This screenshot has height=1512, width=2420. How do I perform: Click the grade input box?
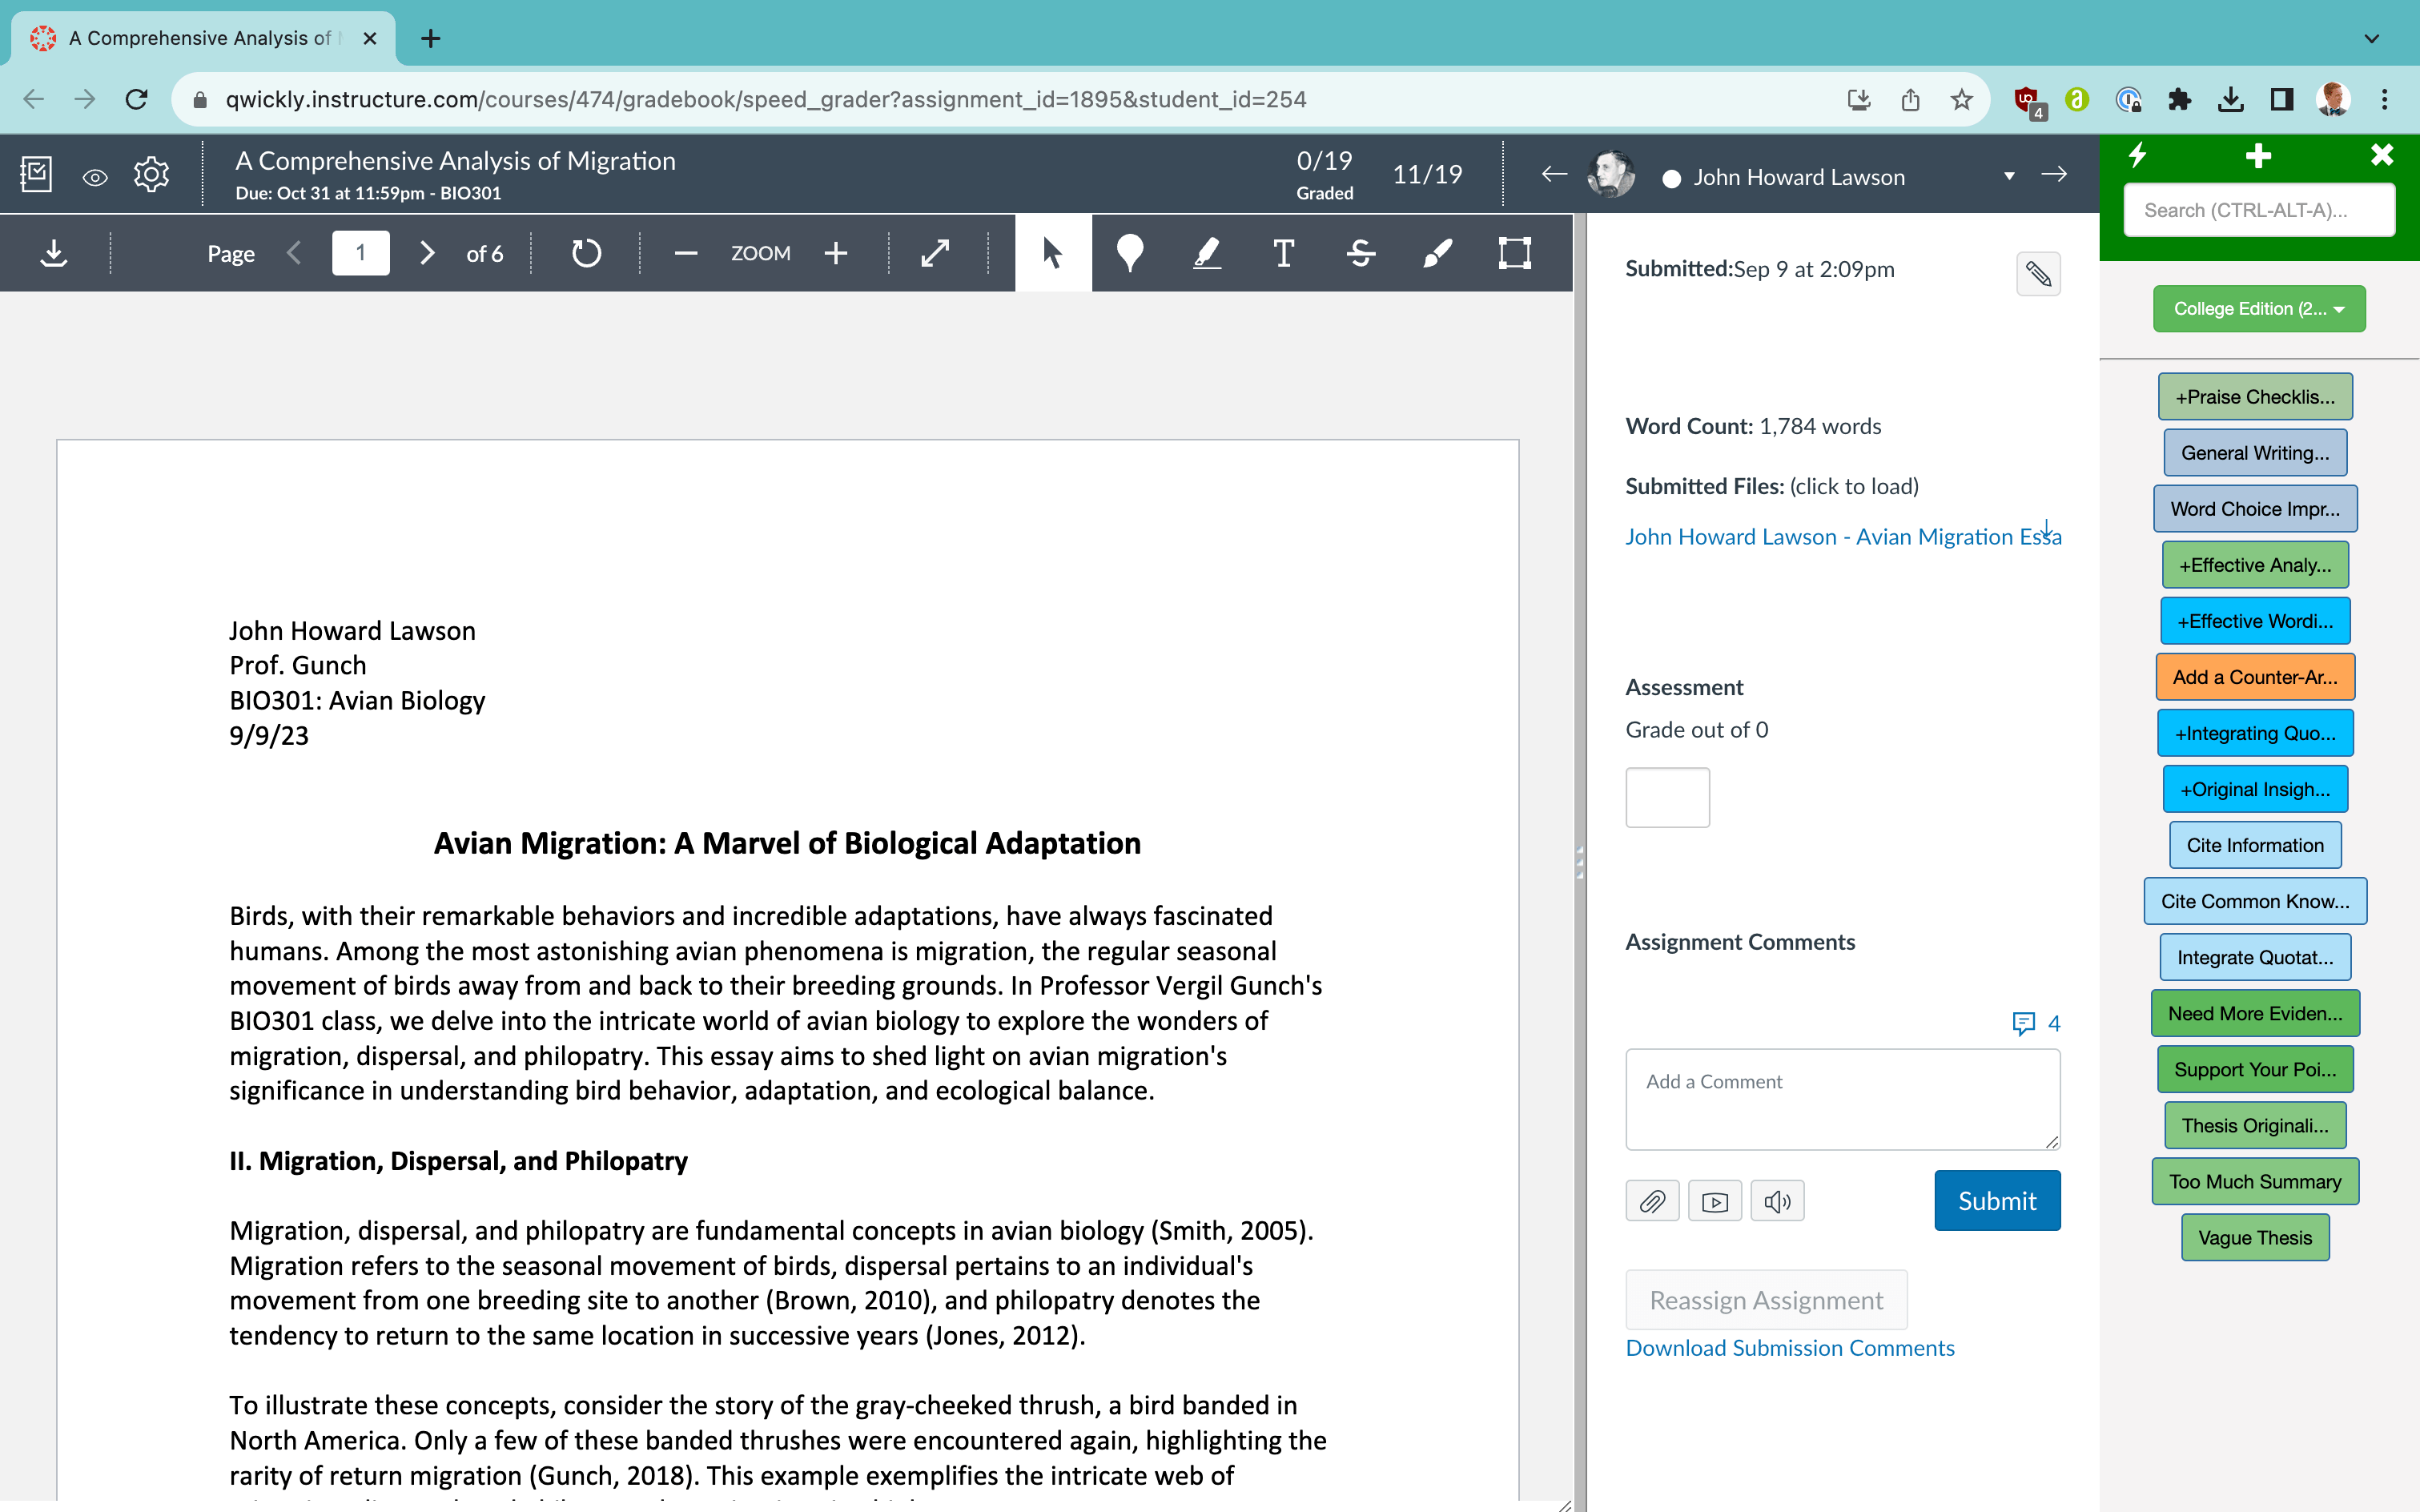tap(1667, 797)
